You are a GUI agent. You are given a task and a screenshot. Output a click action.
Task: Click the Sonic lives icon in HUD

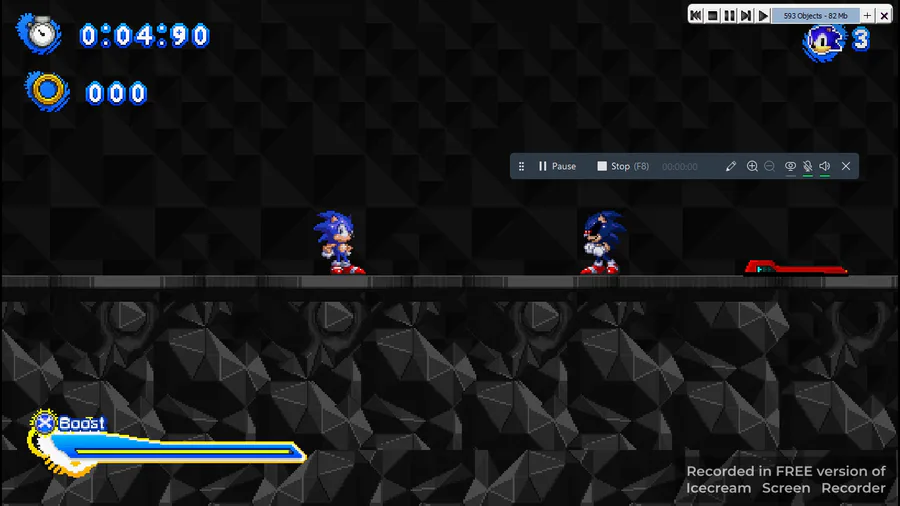[824, 41]
